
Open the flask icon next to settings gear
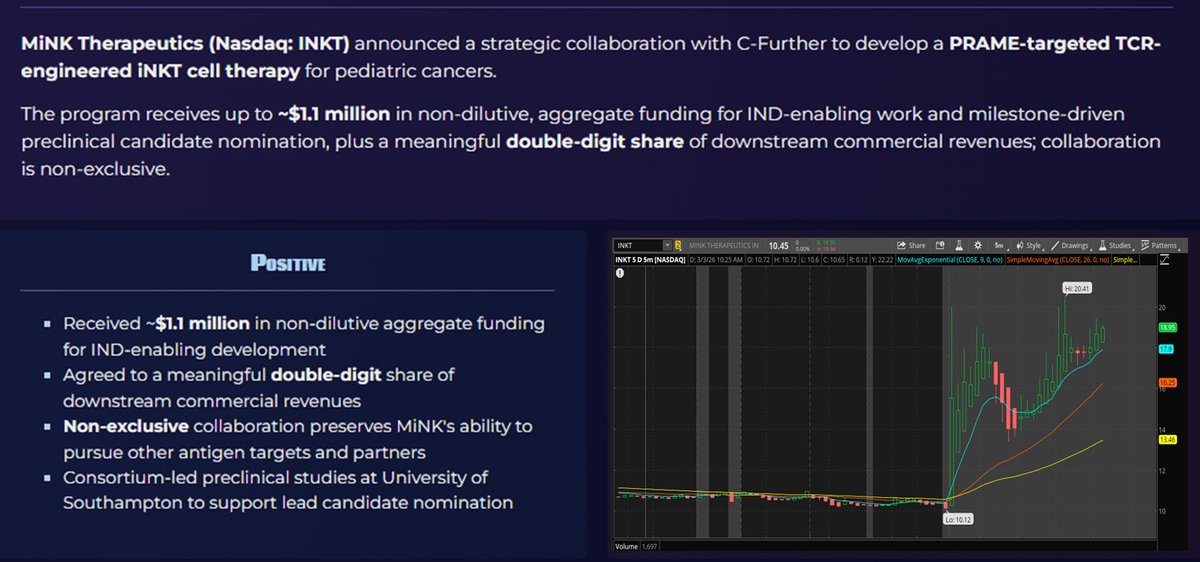(959, 245)
